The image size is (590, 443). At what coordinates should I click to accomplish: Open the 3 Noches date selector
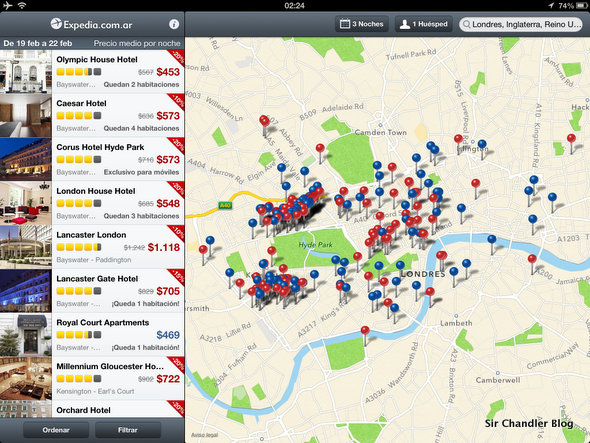362,24
